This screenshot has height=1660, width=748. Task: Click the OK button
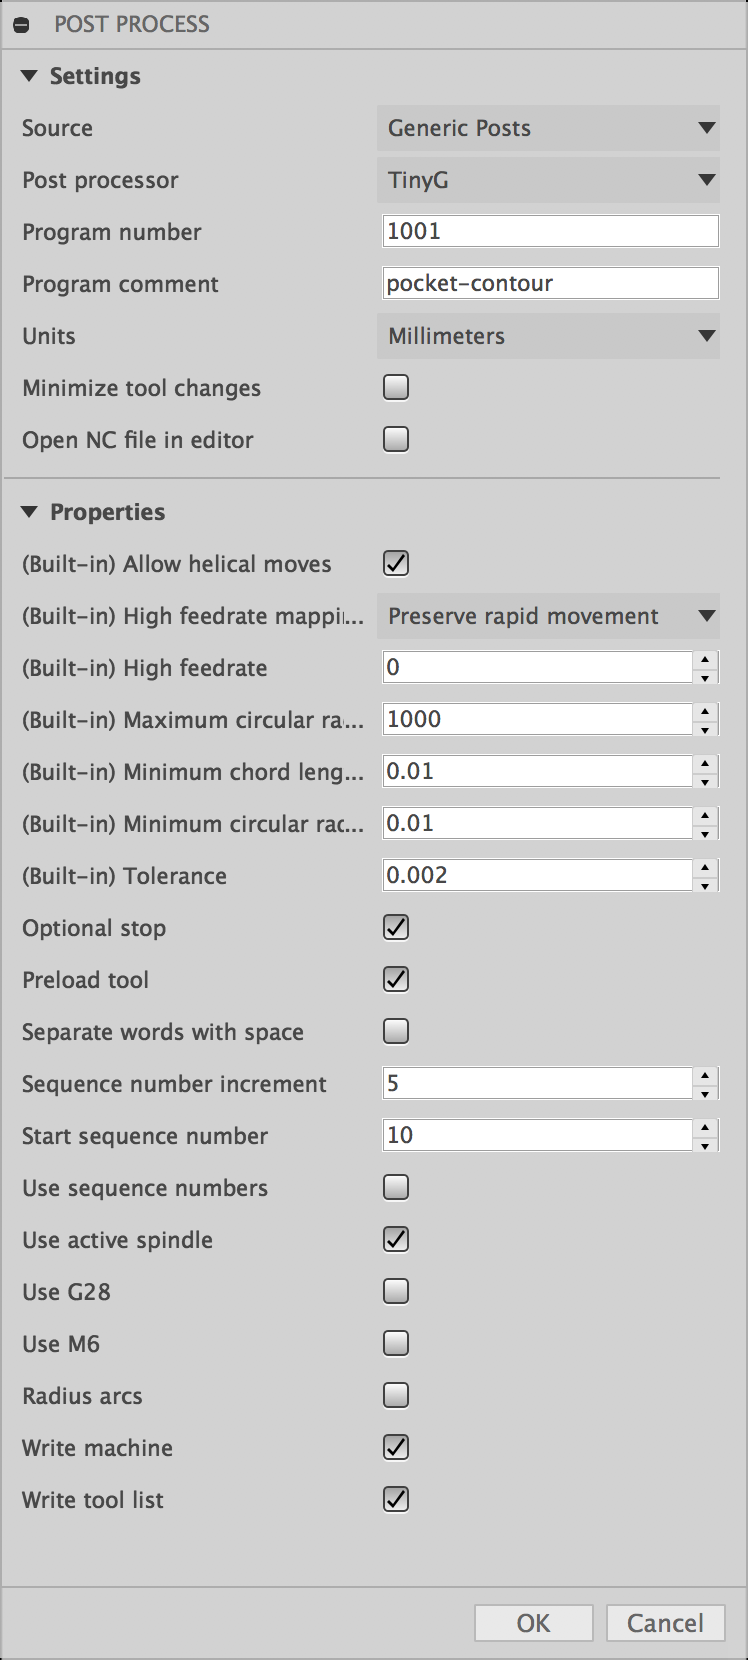[533, 1623]
